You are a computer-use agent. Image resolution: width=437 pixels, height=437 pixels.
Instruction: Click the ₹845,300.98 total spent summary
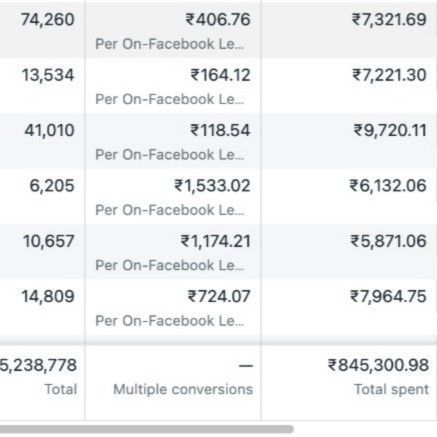(378, 365)
